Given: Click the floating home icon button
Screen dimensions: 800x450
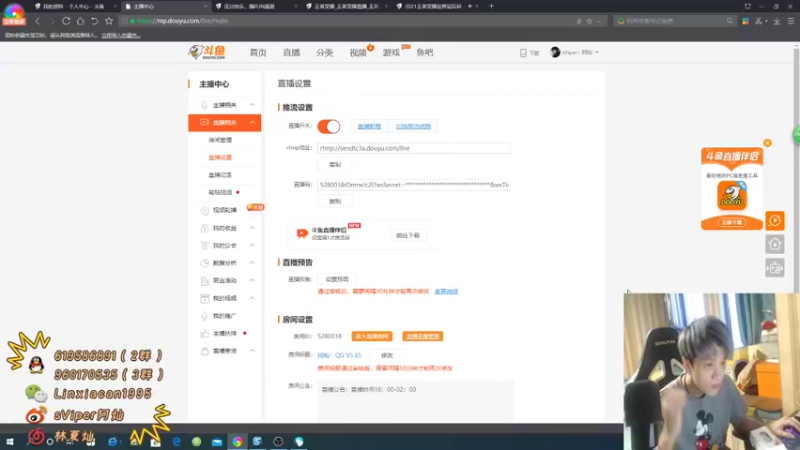Looking at the screenshot, I should click(774, 244).
